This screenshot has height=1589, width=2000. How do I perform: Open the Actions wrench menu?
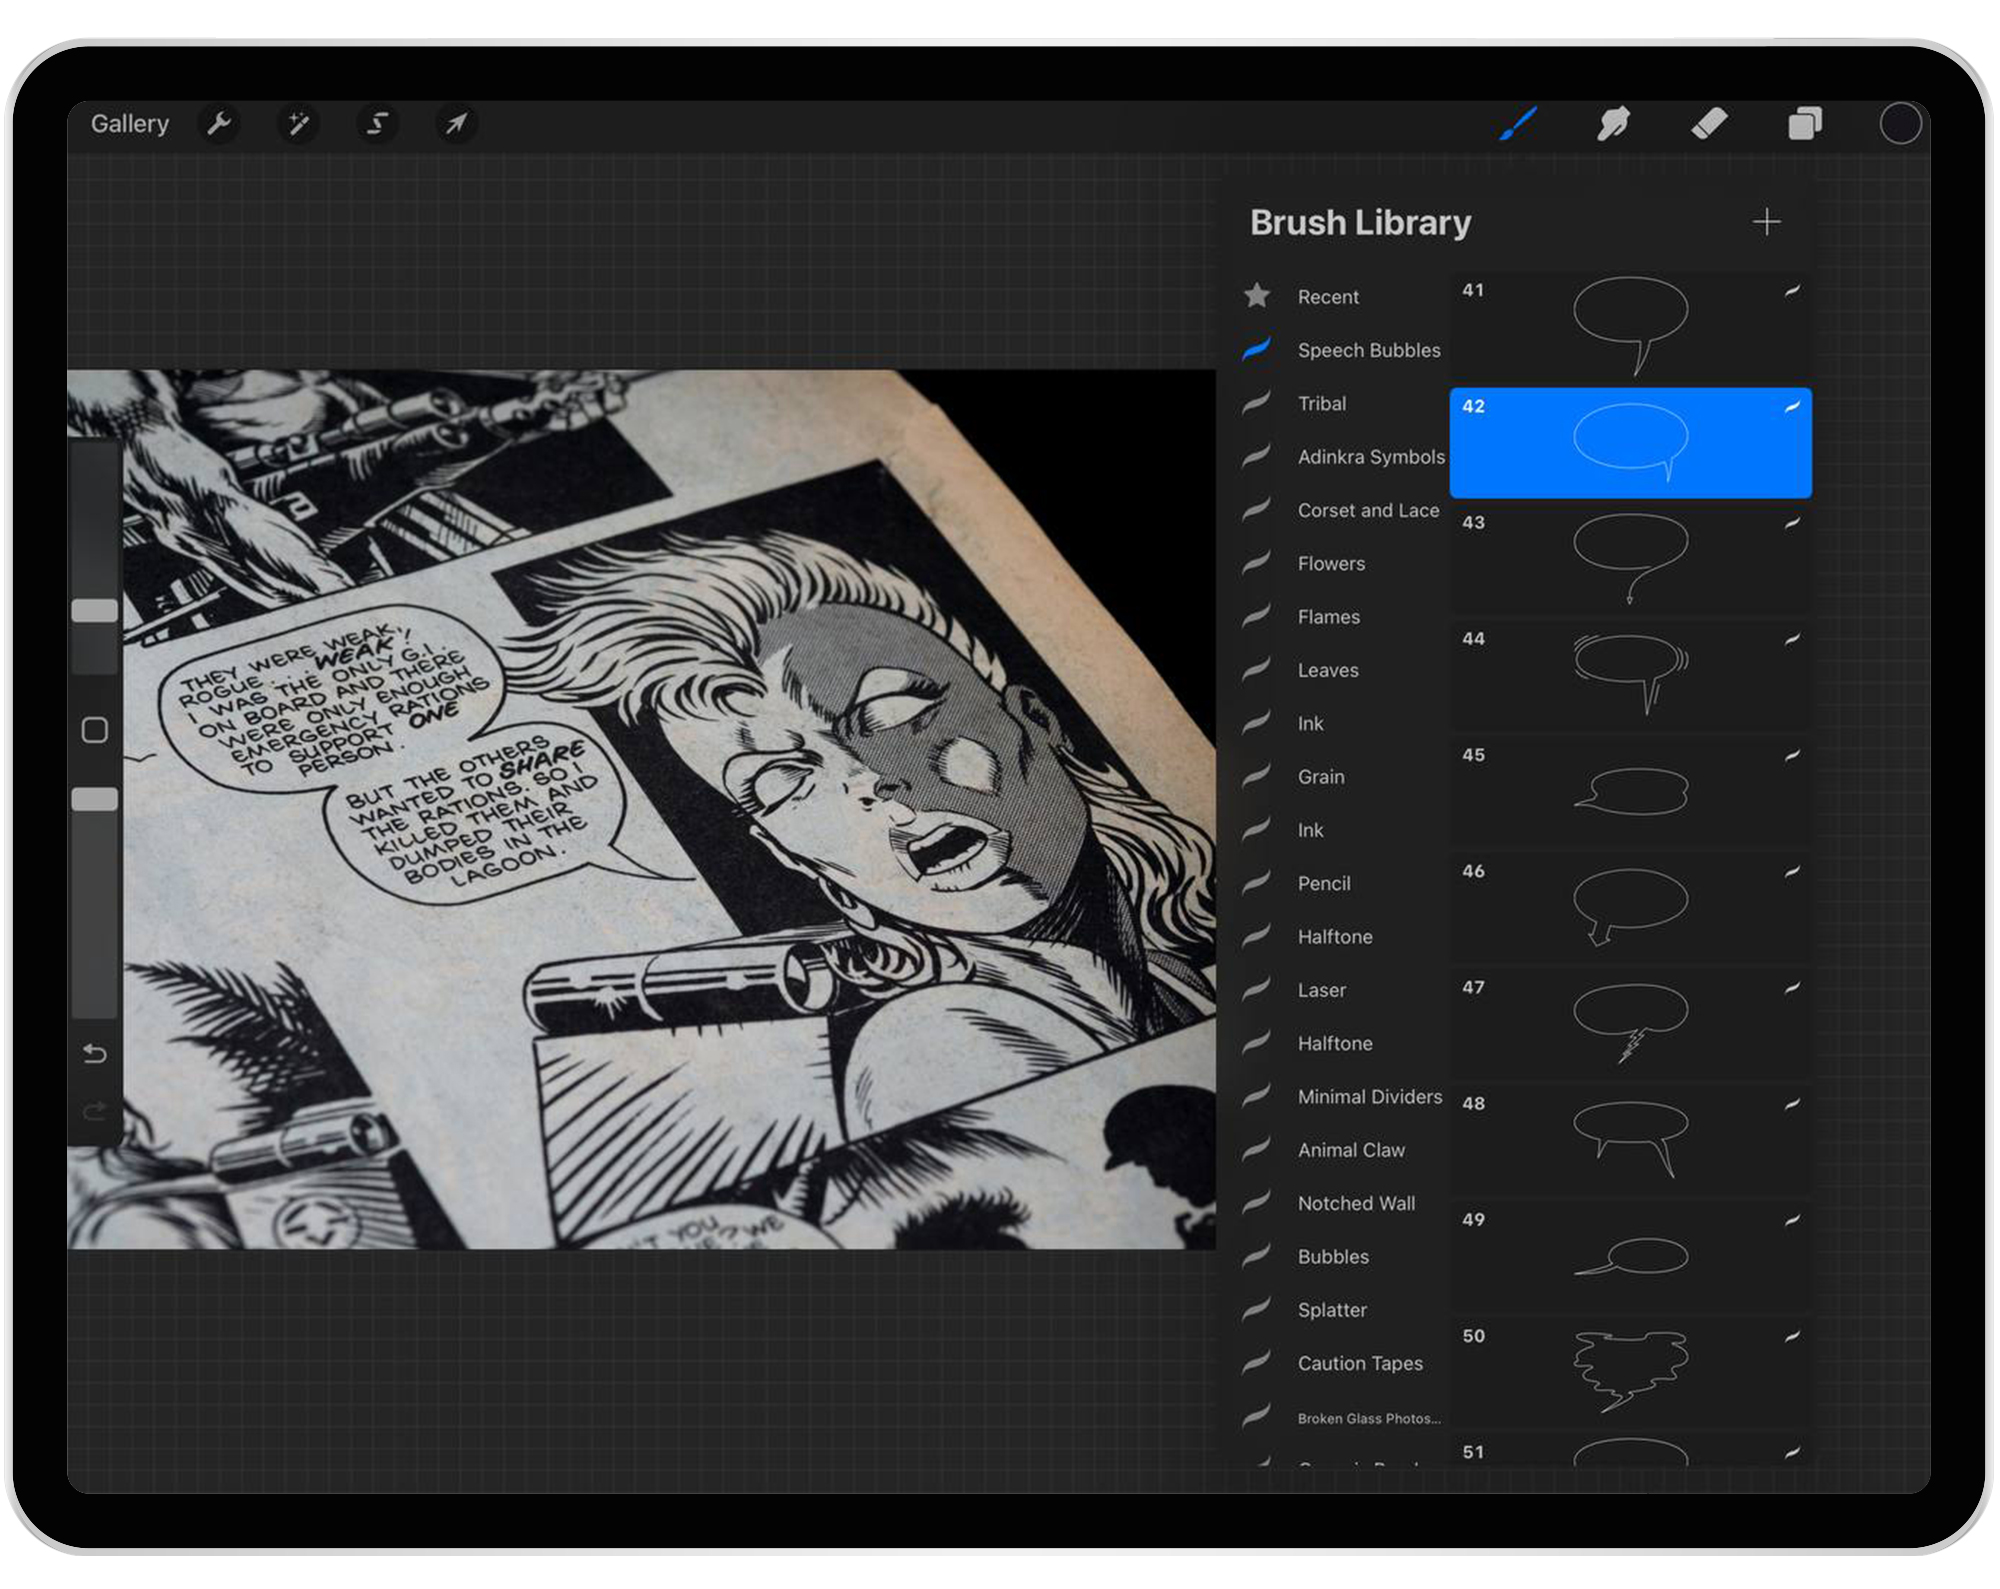(220, 124)
